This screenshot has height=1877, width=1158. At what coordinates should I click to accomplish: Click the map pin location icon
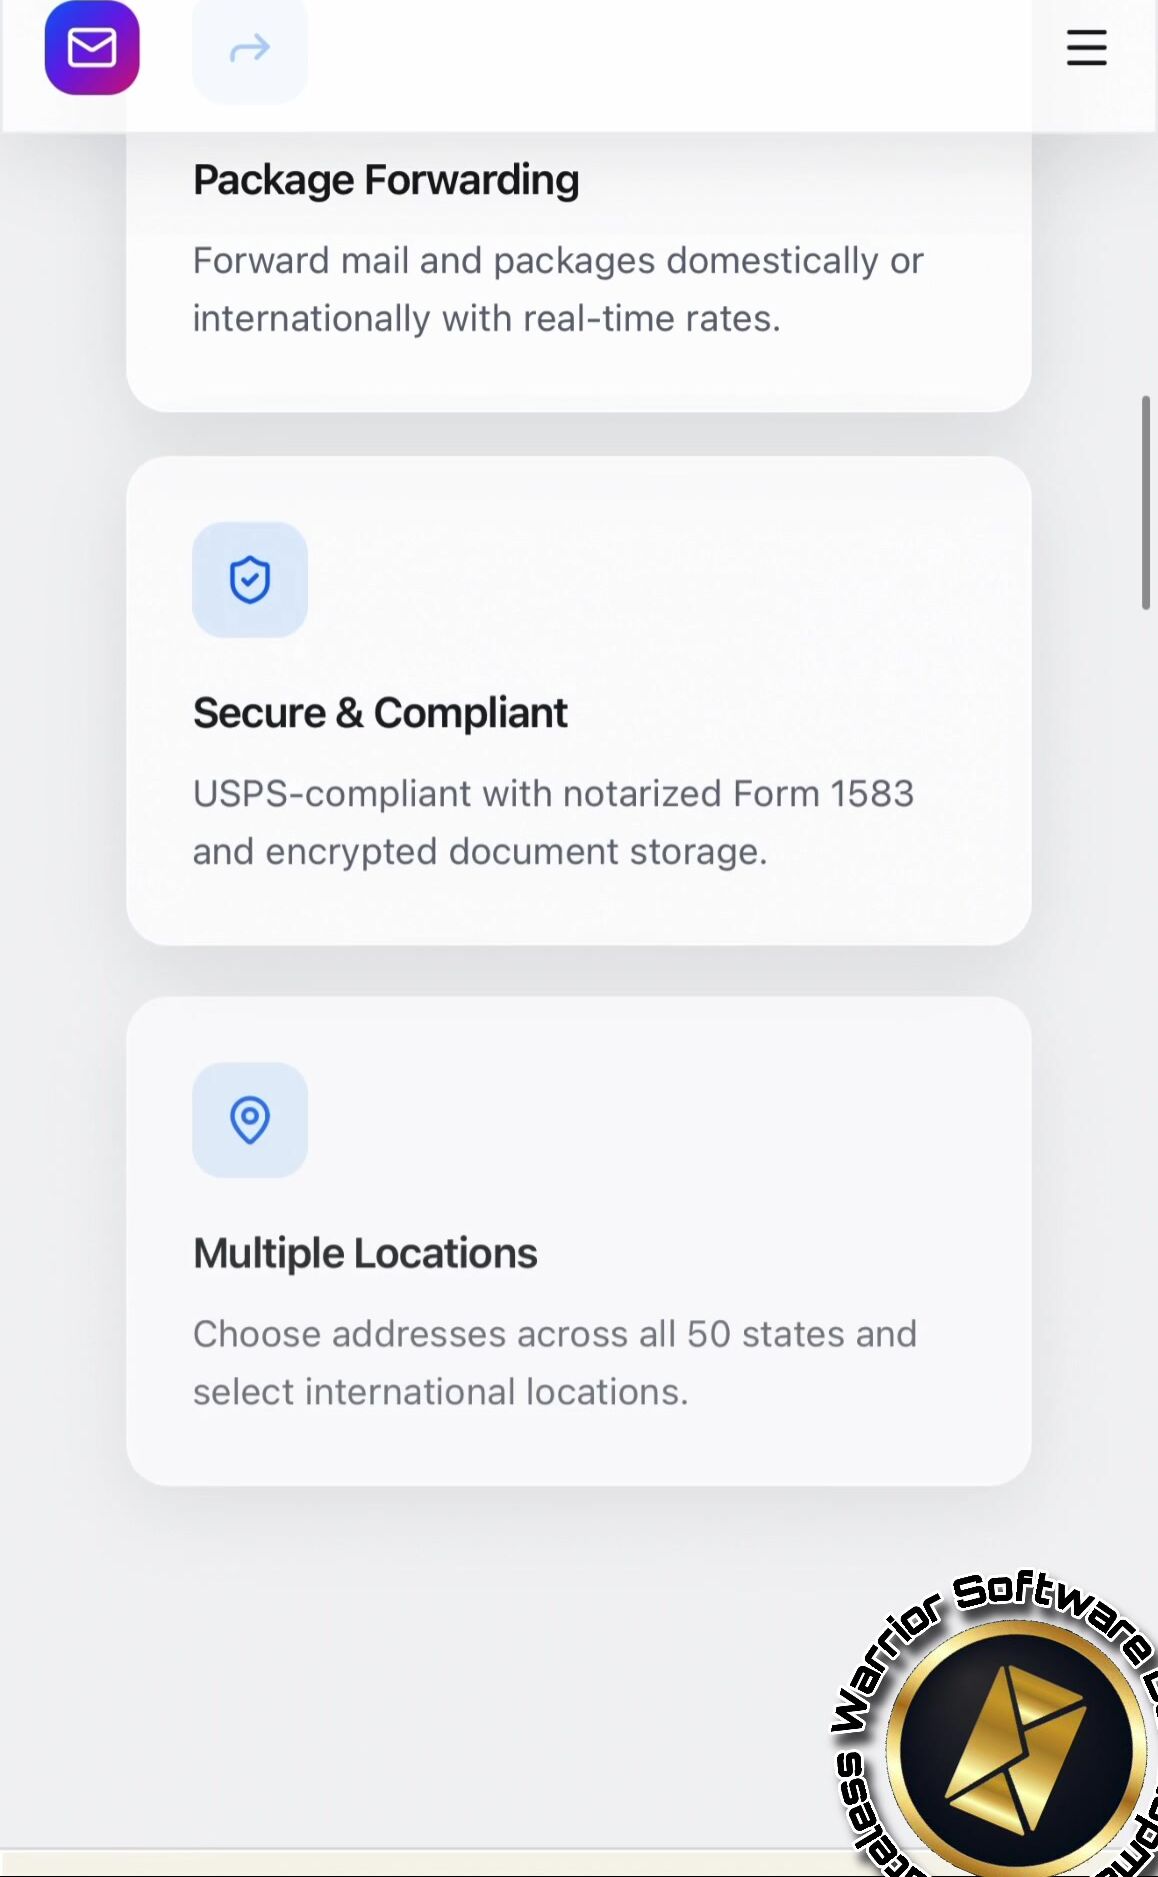[x=250, y=1120]
